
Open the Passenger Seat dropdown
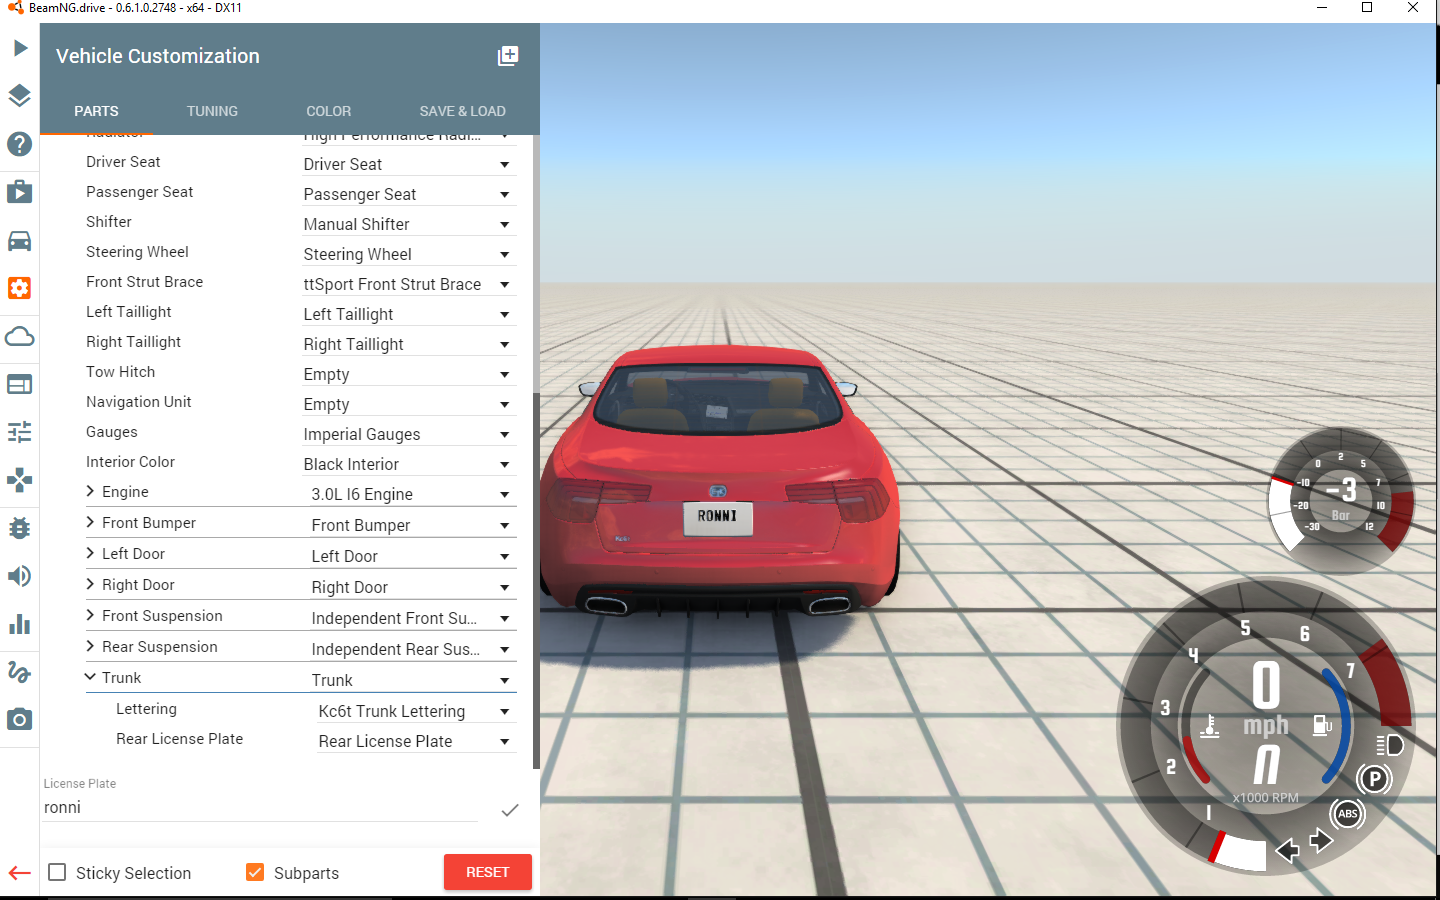coord(409,194)
